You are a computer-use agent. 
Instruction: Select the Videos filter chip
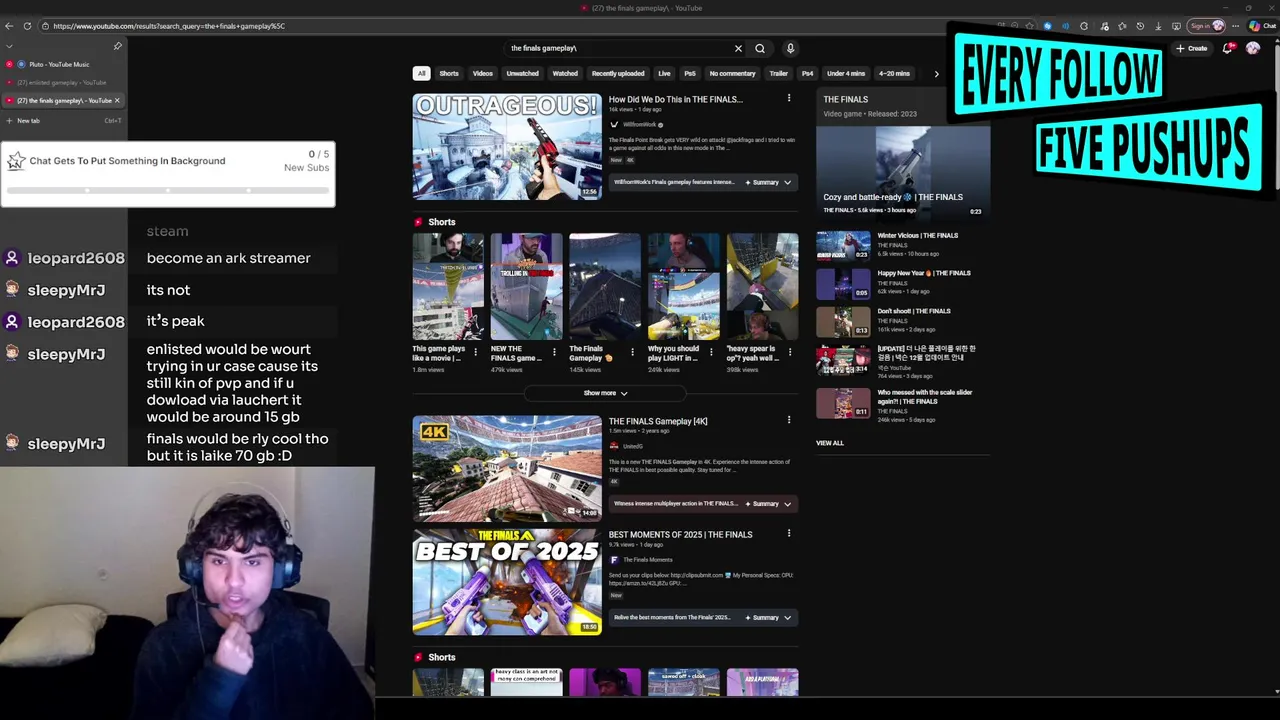pos(483,73)
